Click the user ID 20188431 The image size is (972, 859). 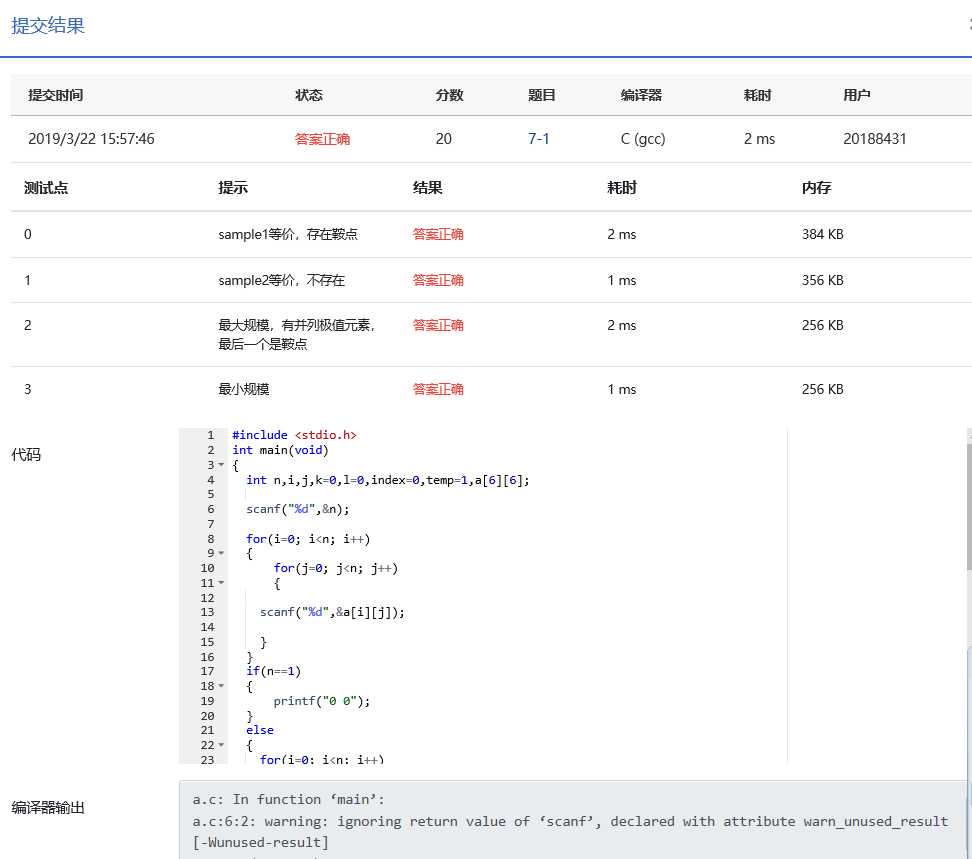pos(875,139)
